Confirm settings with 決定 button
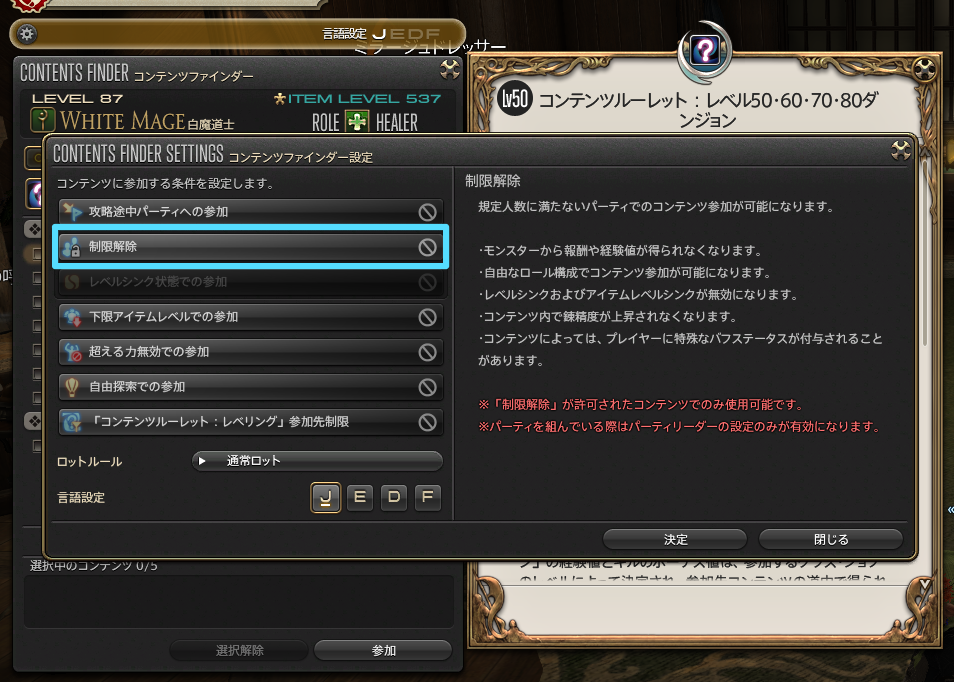This screenshot has height=682, width=954. tap(675, 539)
